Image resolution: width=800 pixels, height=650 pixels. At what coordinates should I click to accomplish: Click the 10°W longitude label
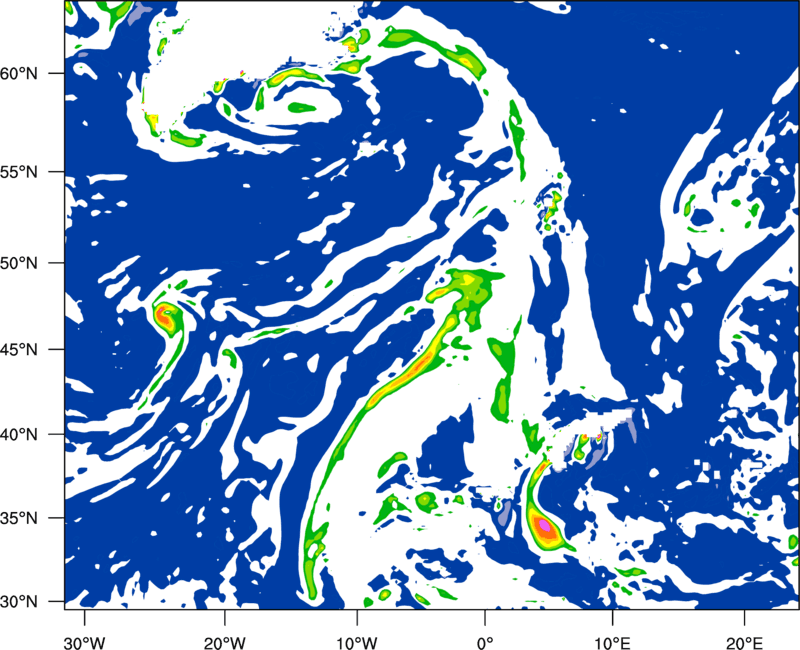(x=357, y=643)
